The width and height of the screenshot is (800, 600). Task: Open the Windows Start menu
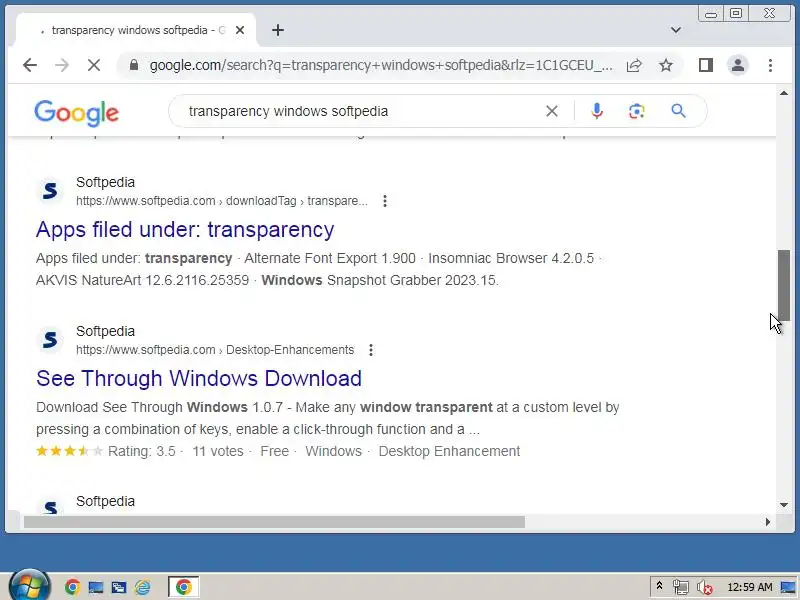click(x=30, y=586)
